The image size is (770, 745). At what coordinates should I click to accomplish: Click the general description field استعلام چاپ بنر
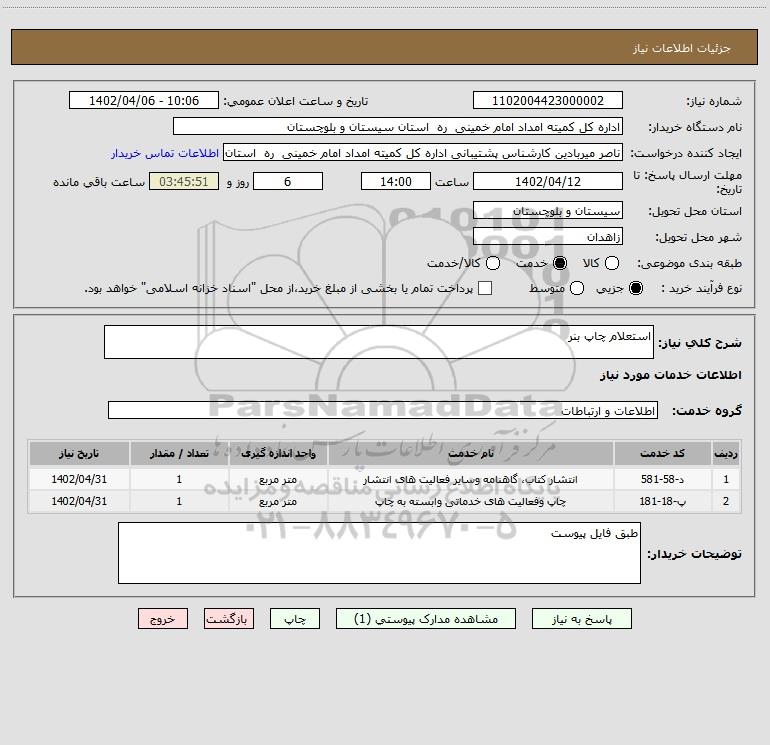(379, 342)
